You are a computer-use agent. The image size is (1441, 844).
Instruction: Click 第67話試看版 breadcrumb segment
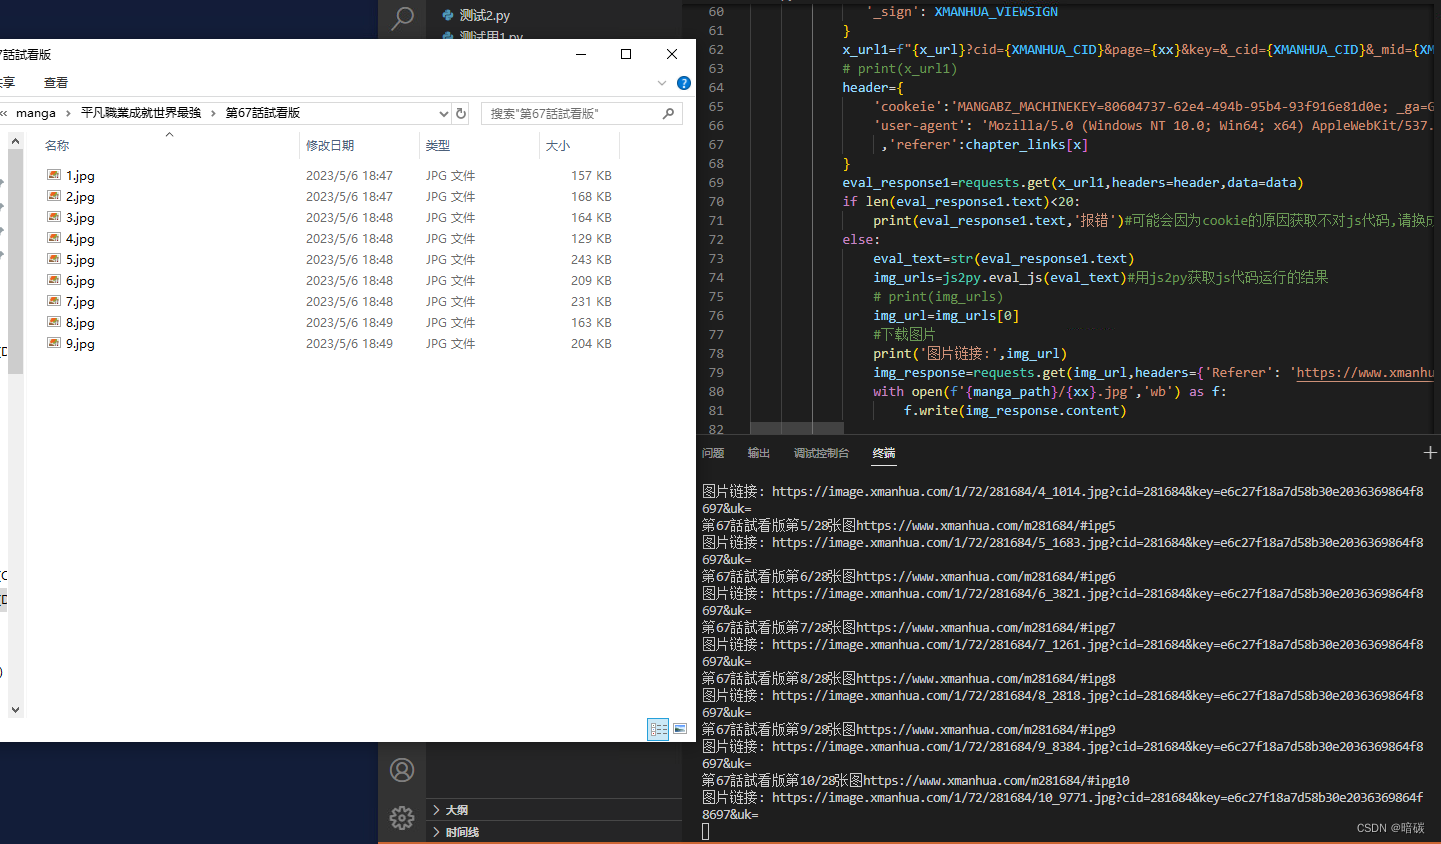[263, 113]
